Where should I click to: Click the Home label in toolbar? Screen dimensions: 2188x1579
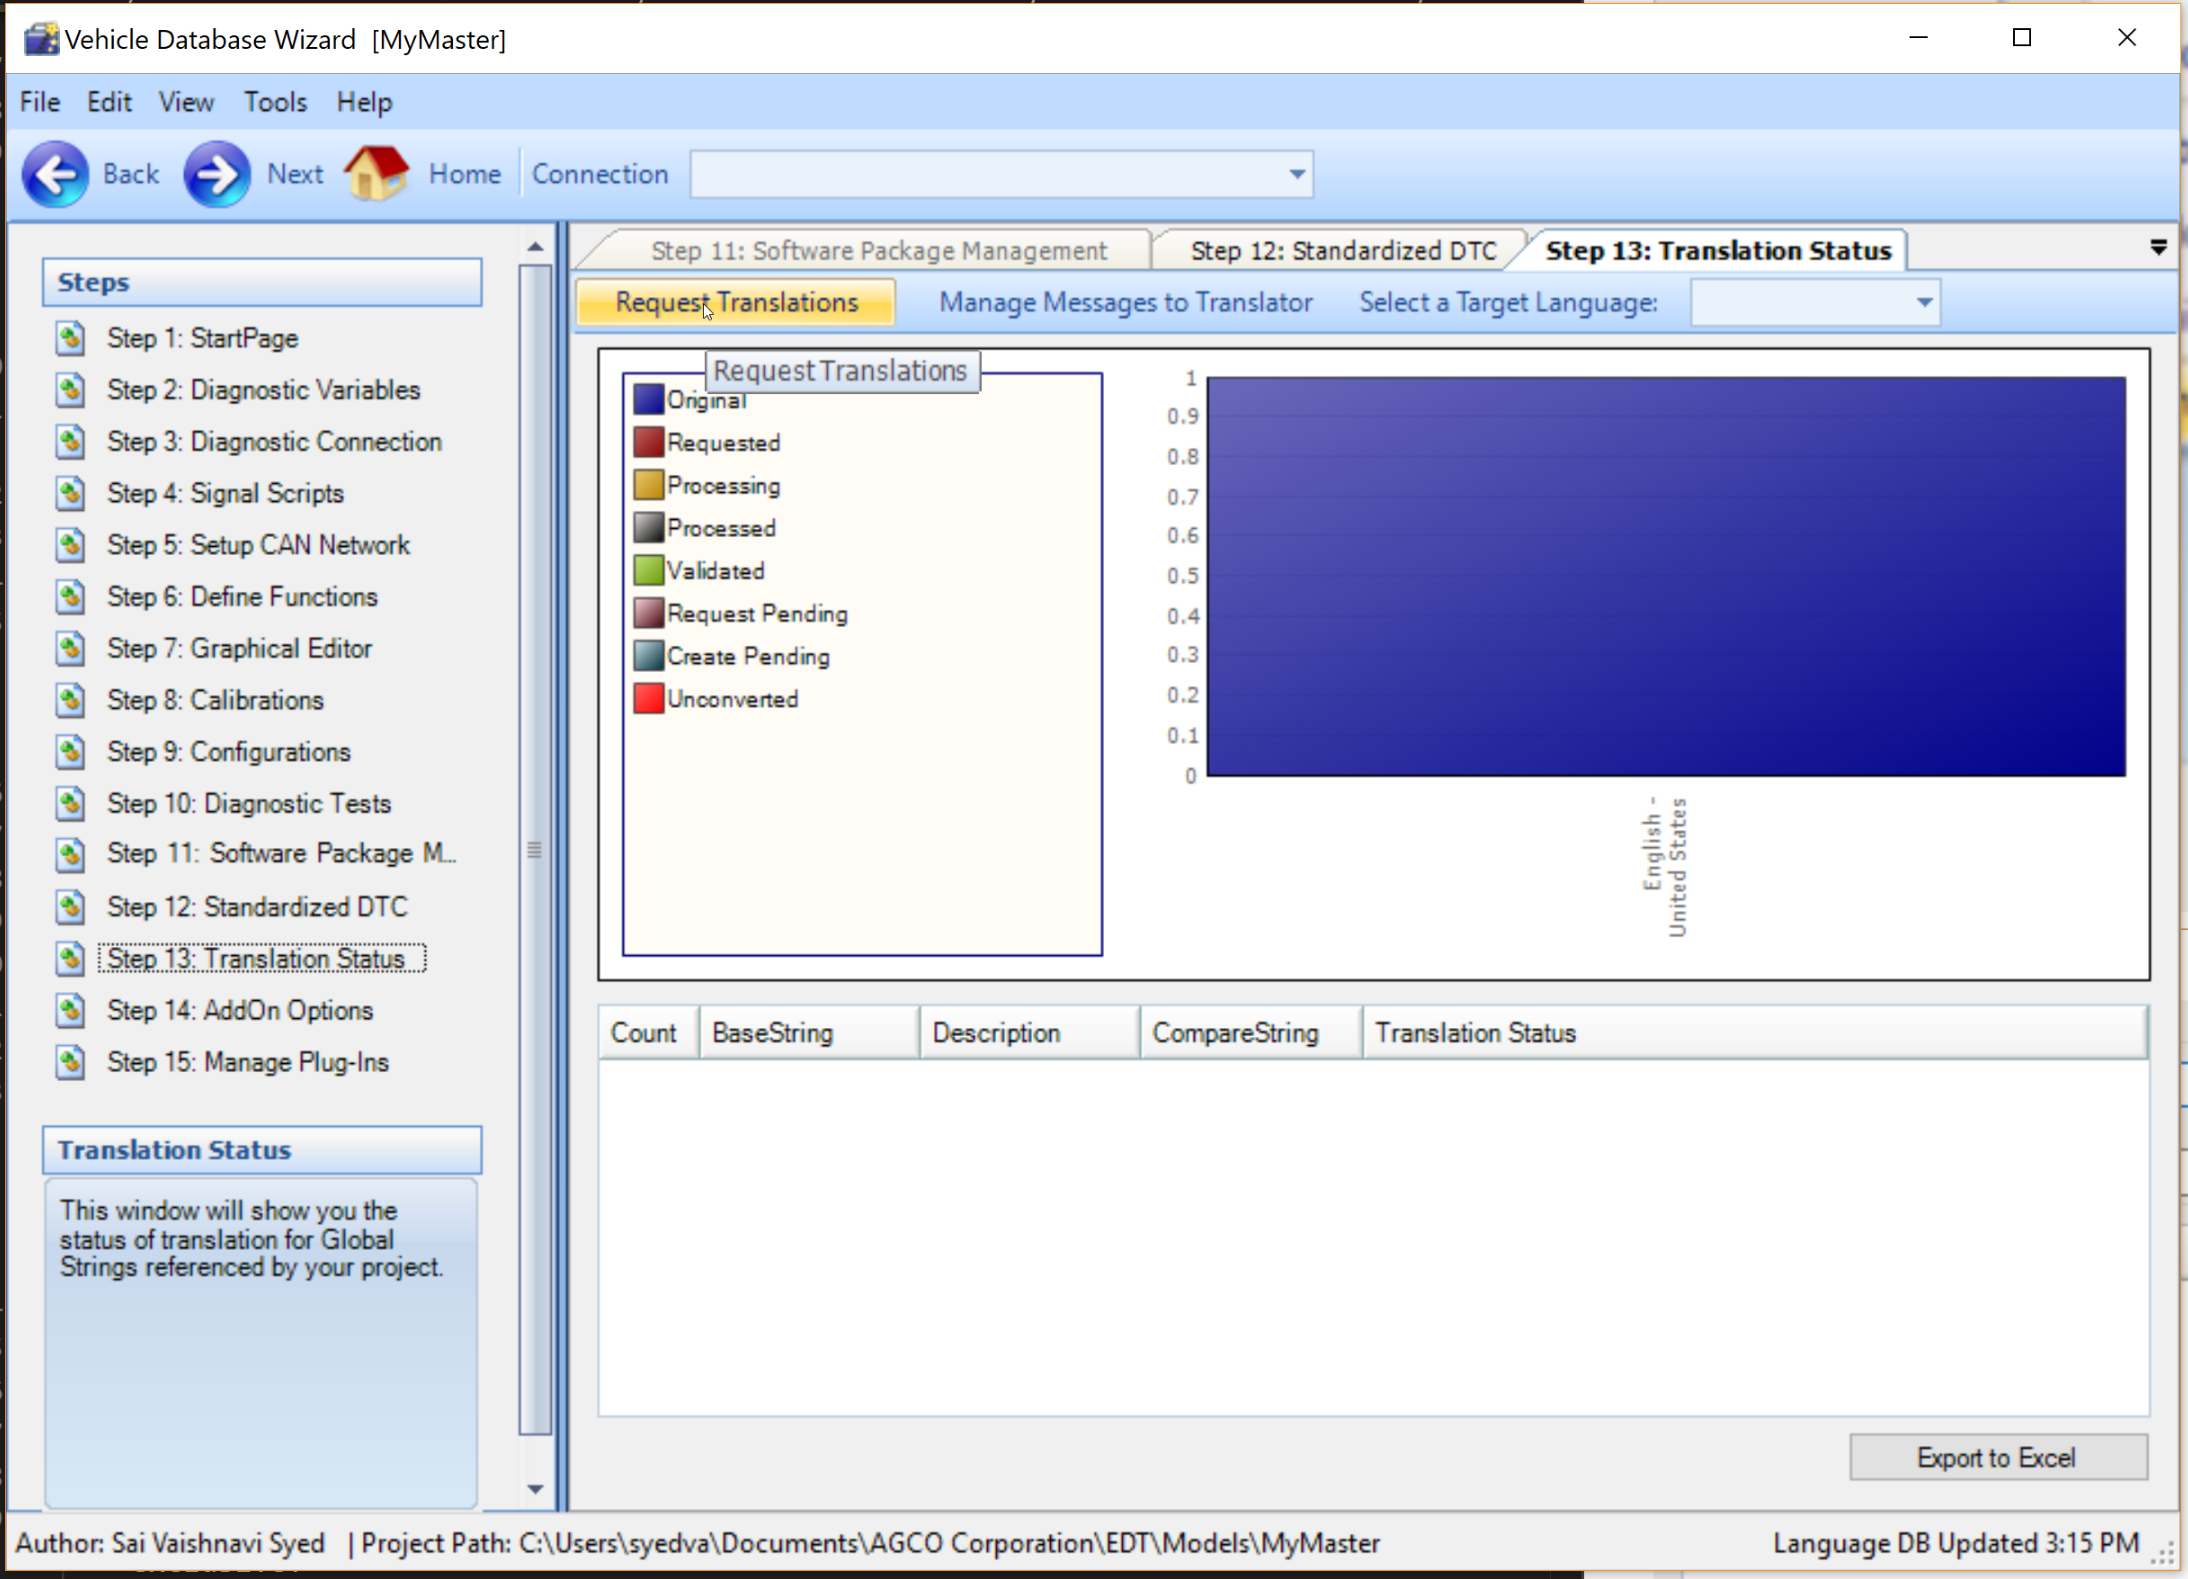(465, 174)
